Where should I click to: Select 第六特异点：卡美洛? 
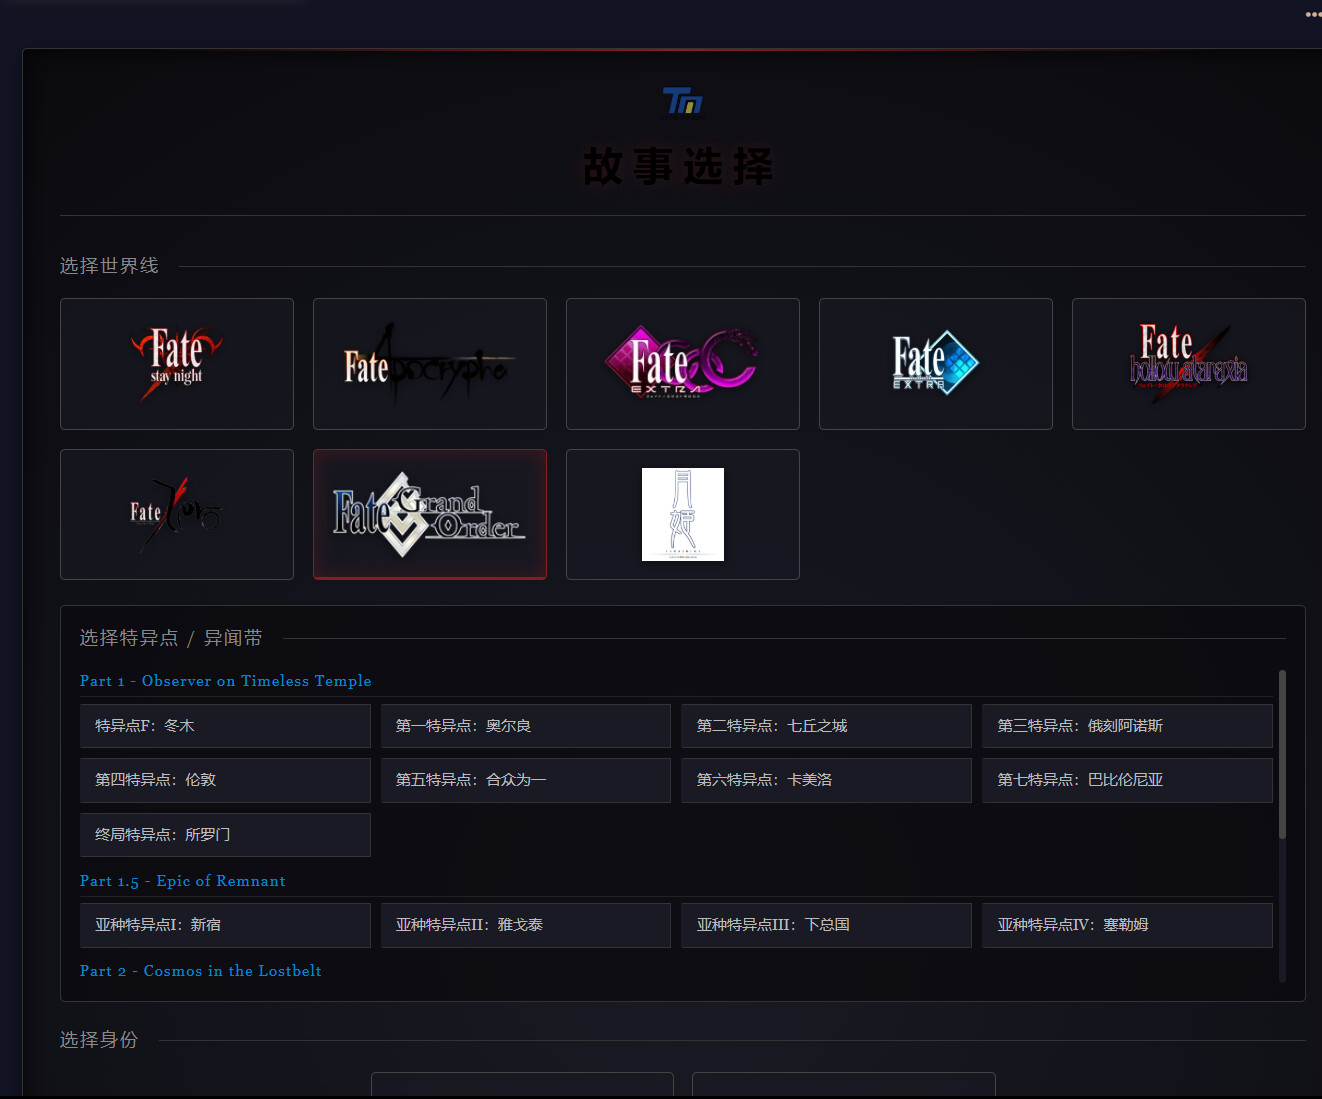(x=827, y=780)
